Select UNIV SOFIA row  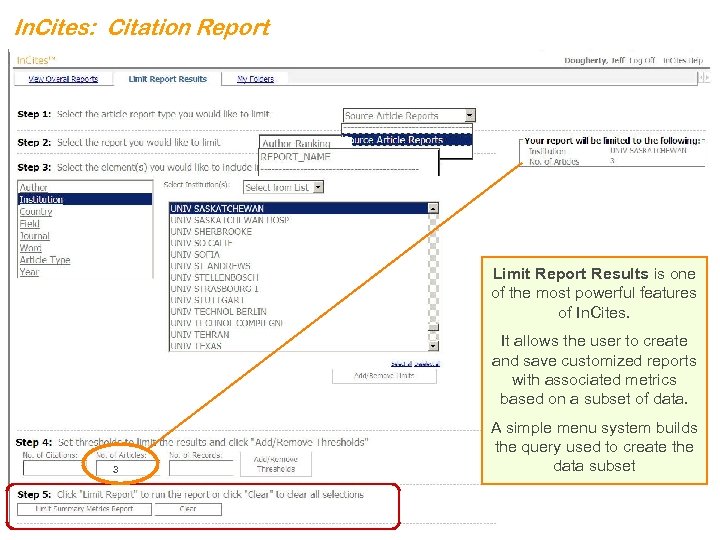click(298, 254)
